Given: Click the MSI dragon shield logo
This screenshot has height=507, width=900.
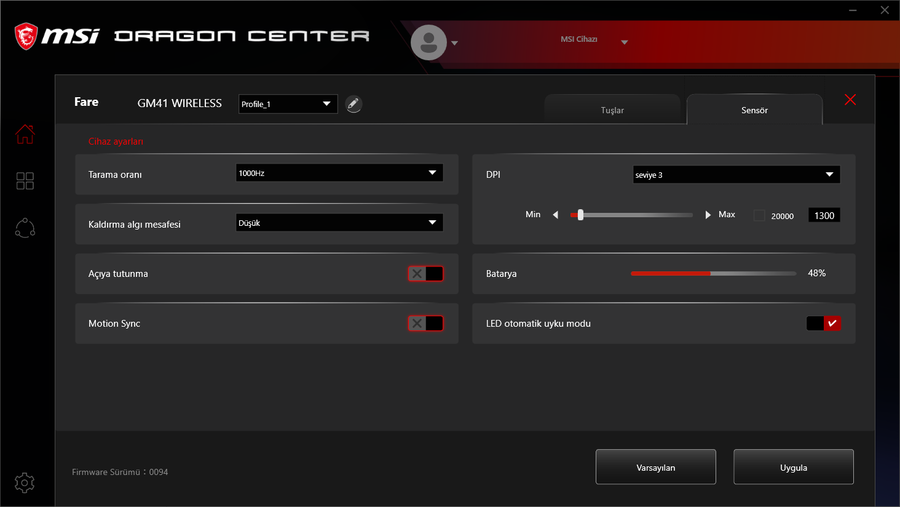Looking at the screenshot, I should click(26, 36).
